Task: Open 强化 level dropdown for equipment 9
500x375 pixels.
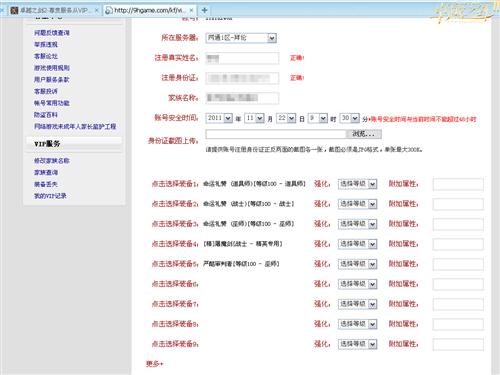Action: [x=357, y=344]
